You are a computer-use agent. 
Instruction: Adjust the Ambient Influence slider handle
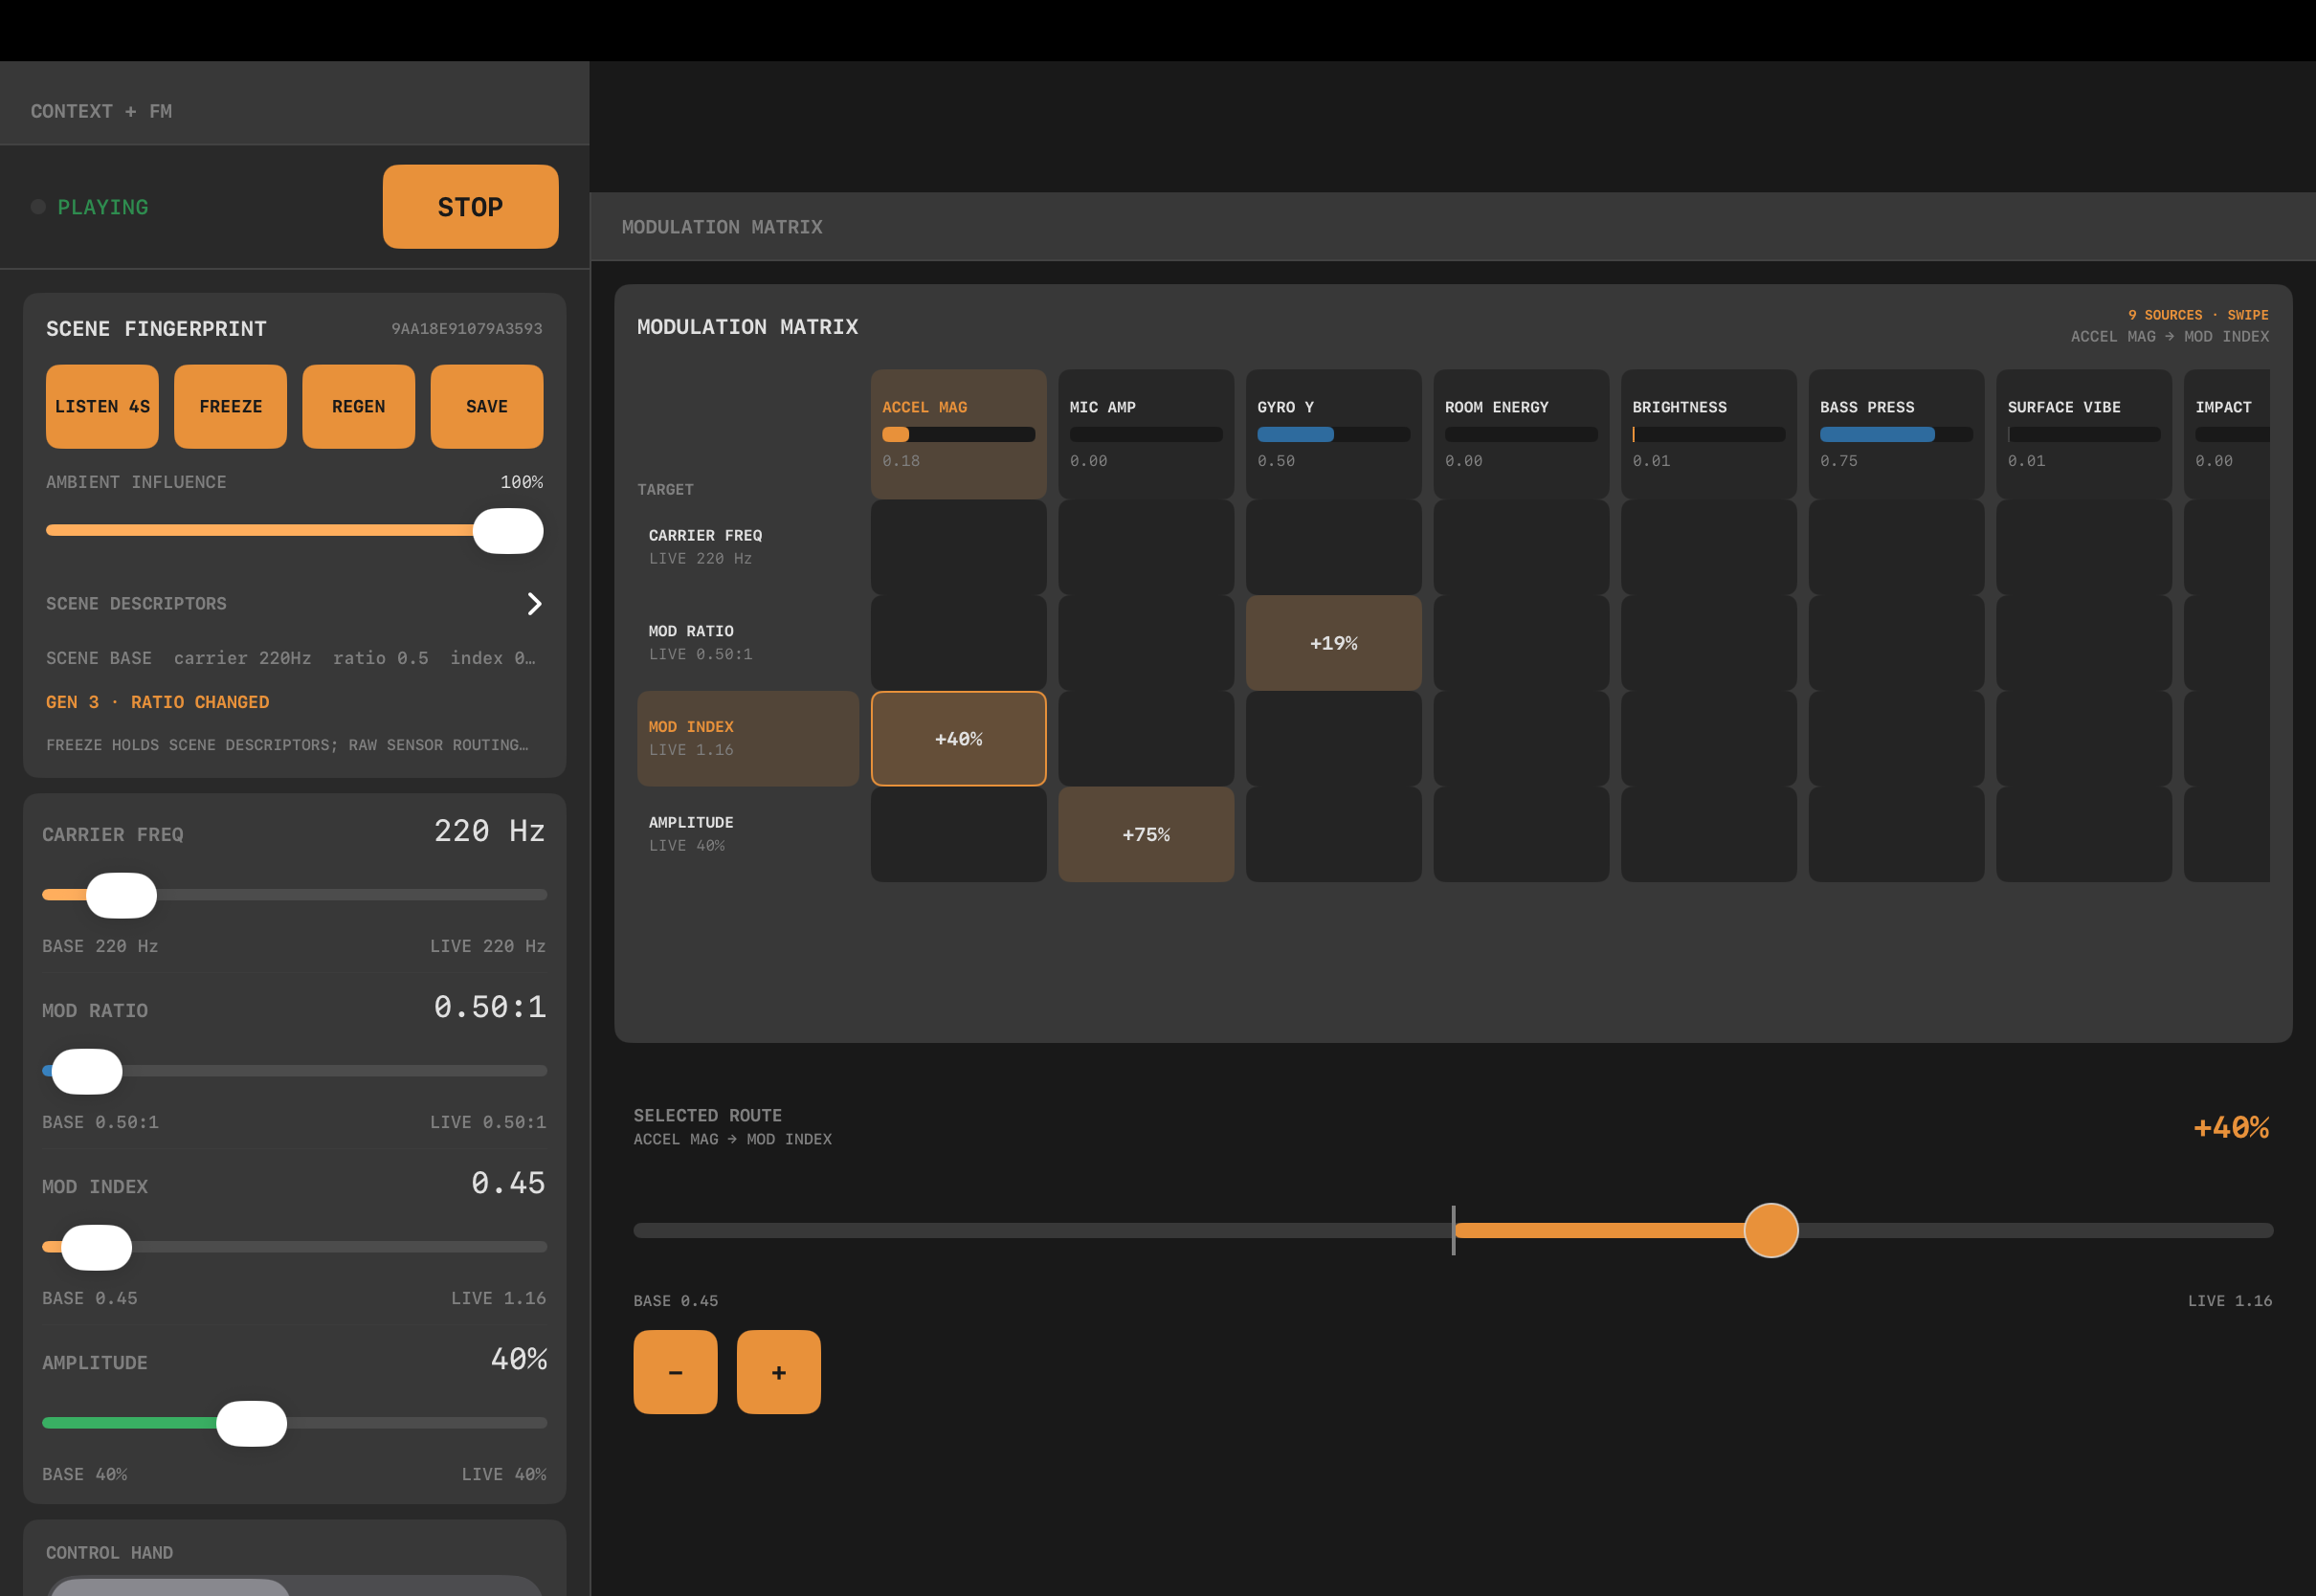(x=508, y=531)
